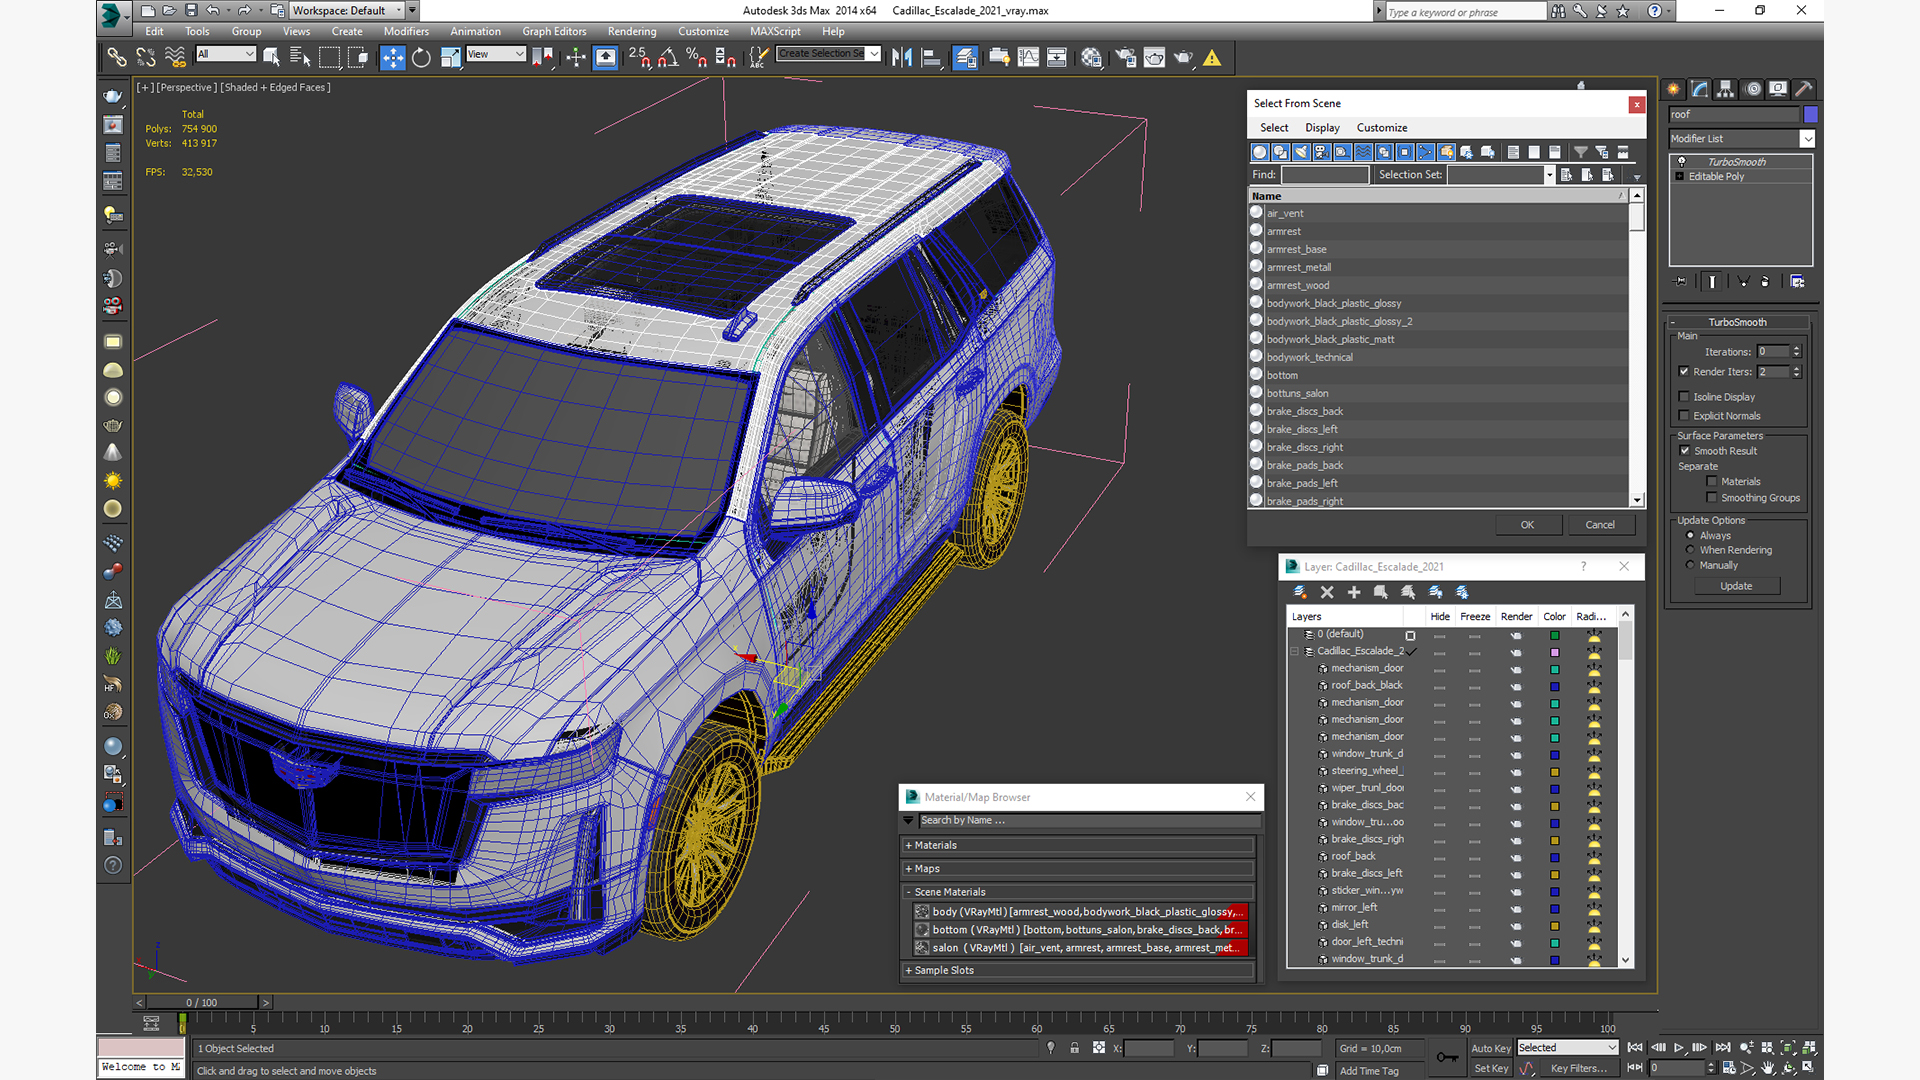Viewport: 1920px width, 1080px height.
Task: Activate the Select and Move tool
Action: coord(393,58)
